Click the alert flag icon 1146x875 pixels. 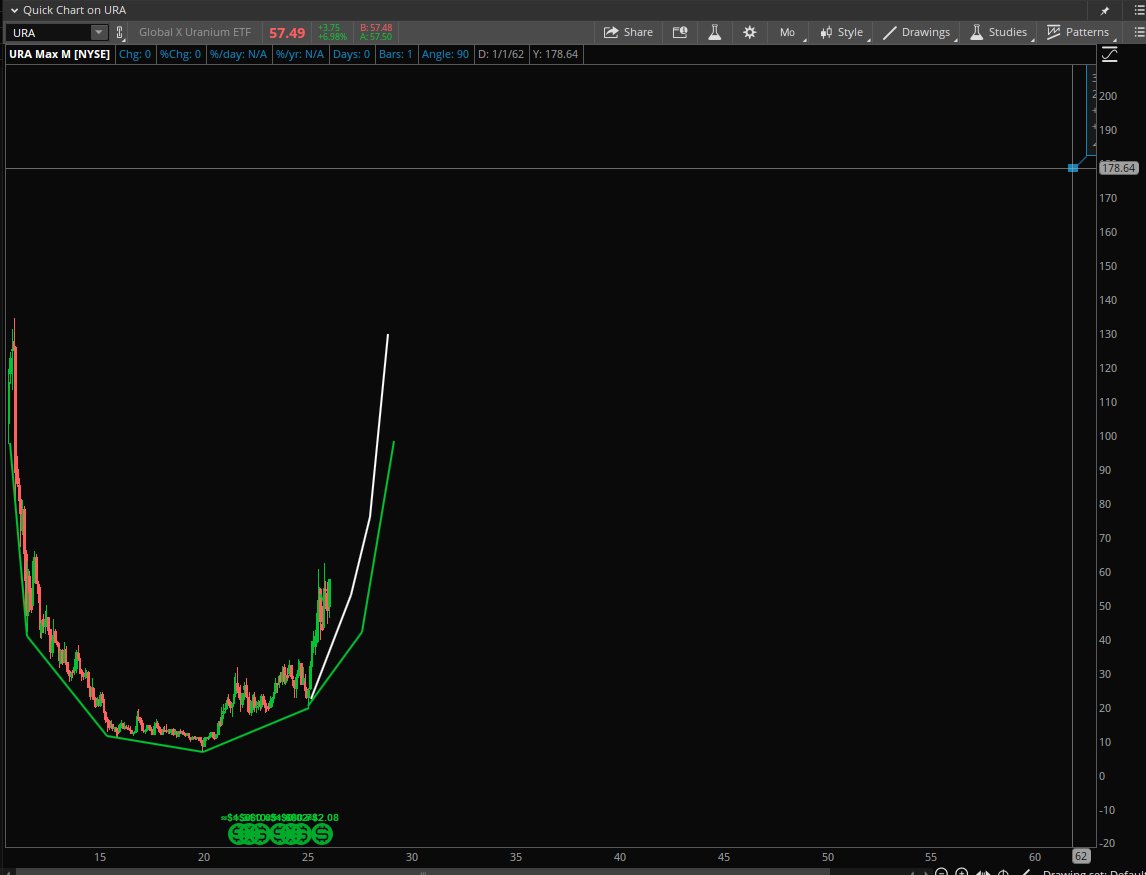click(680, 32)
